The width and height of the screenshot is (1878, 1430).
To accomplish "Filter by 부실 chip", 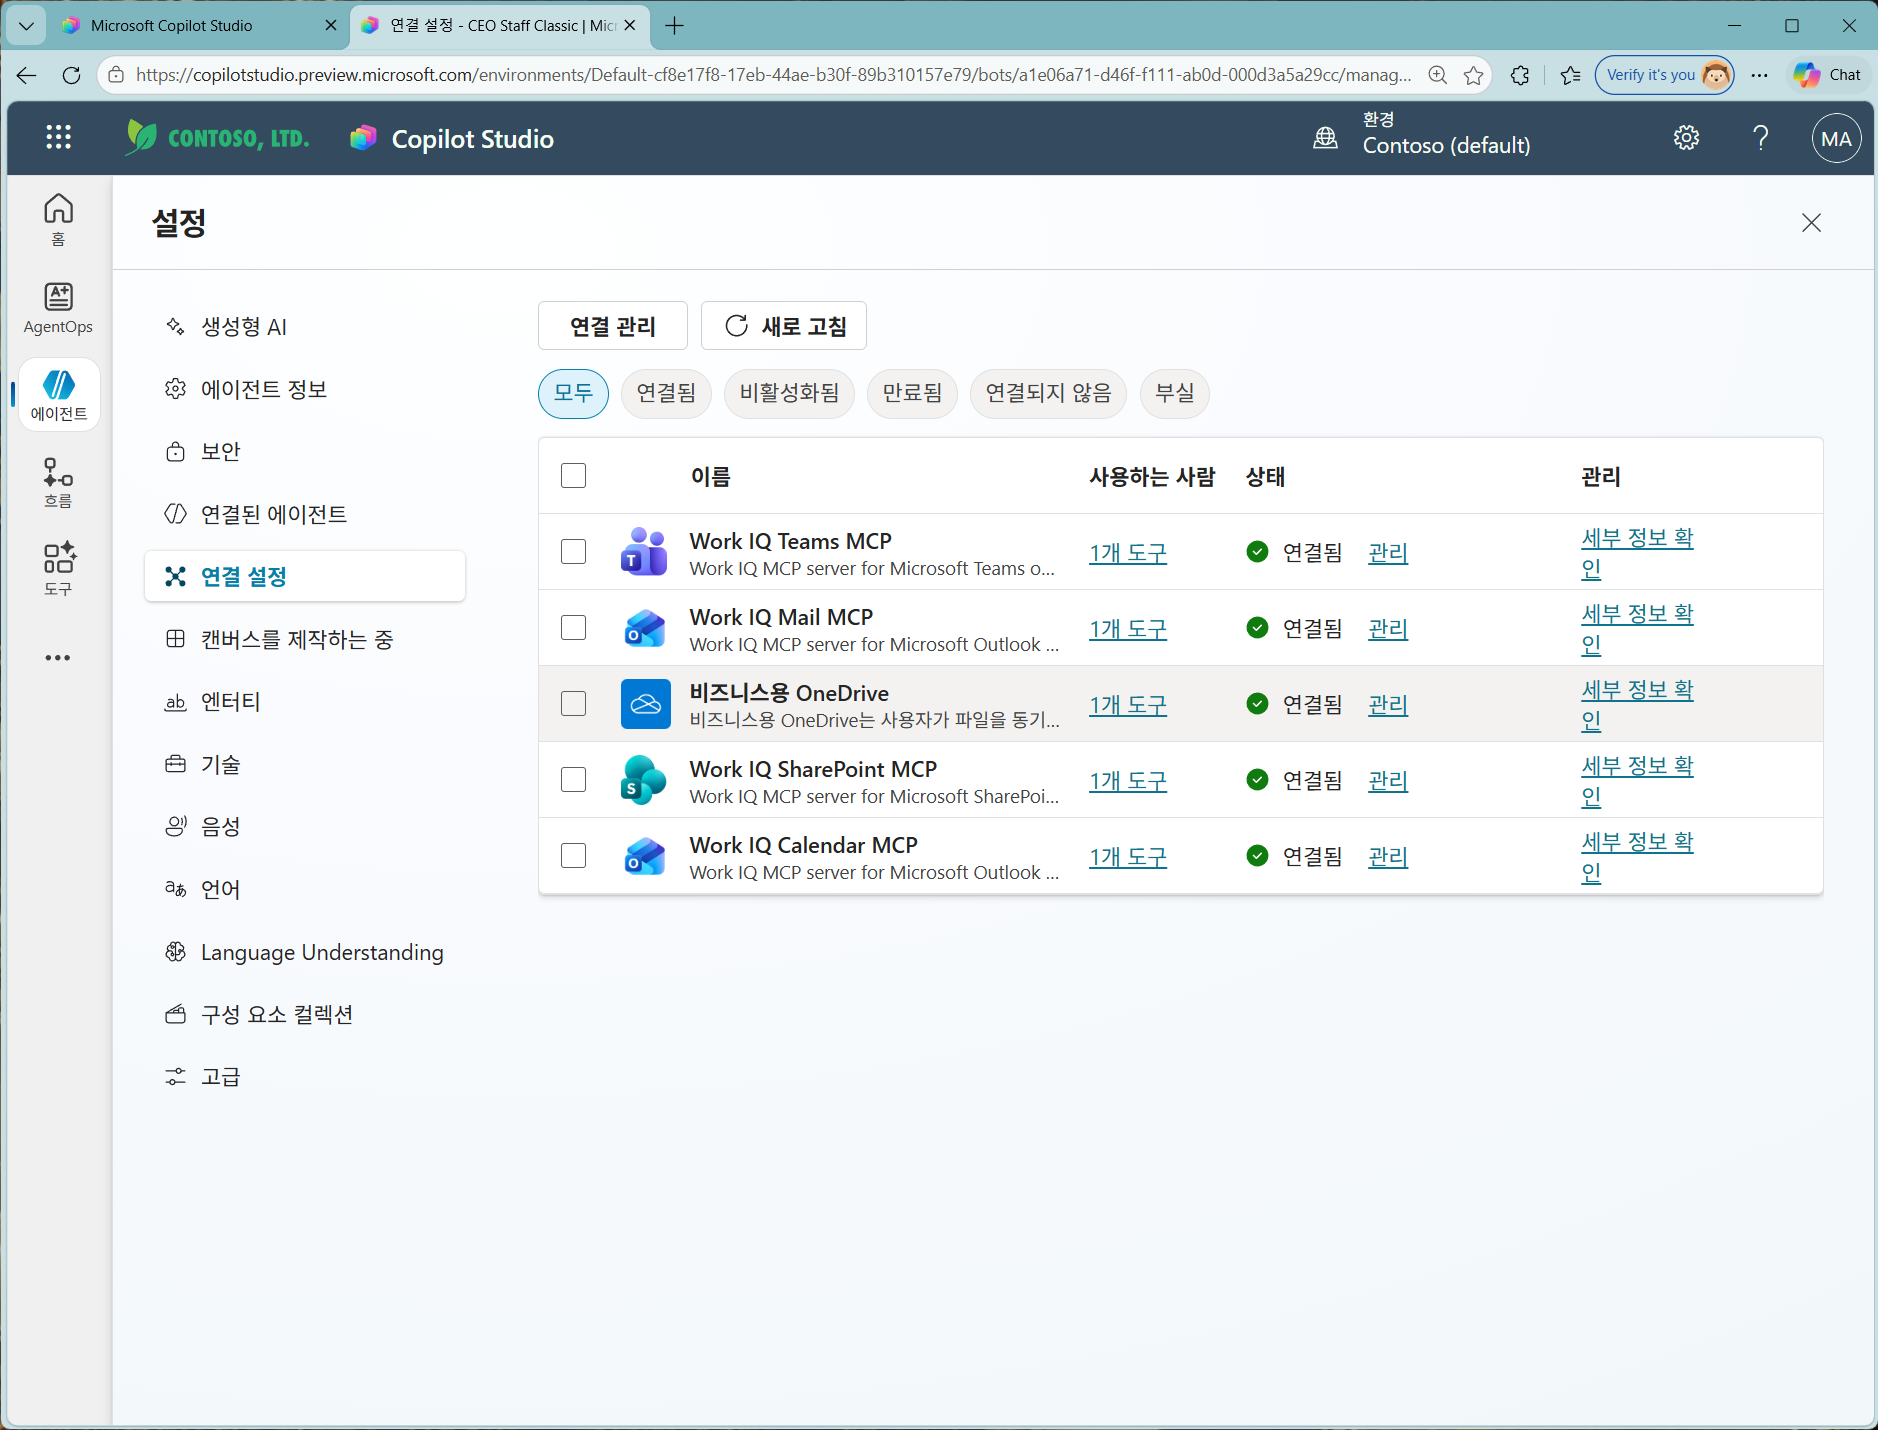I will (1175, 393).
